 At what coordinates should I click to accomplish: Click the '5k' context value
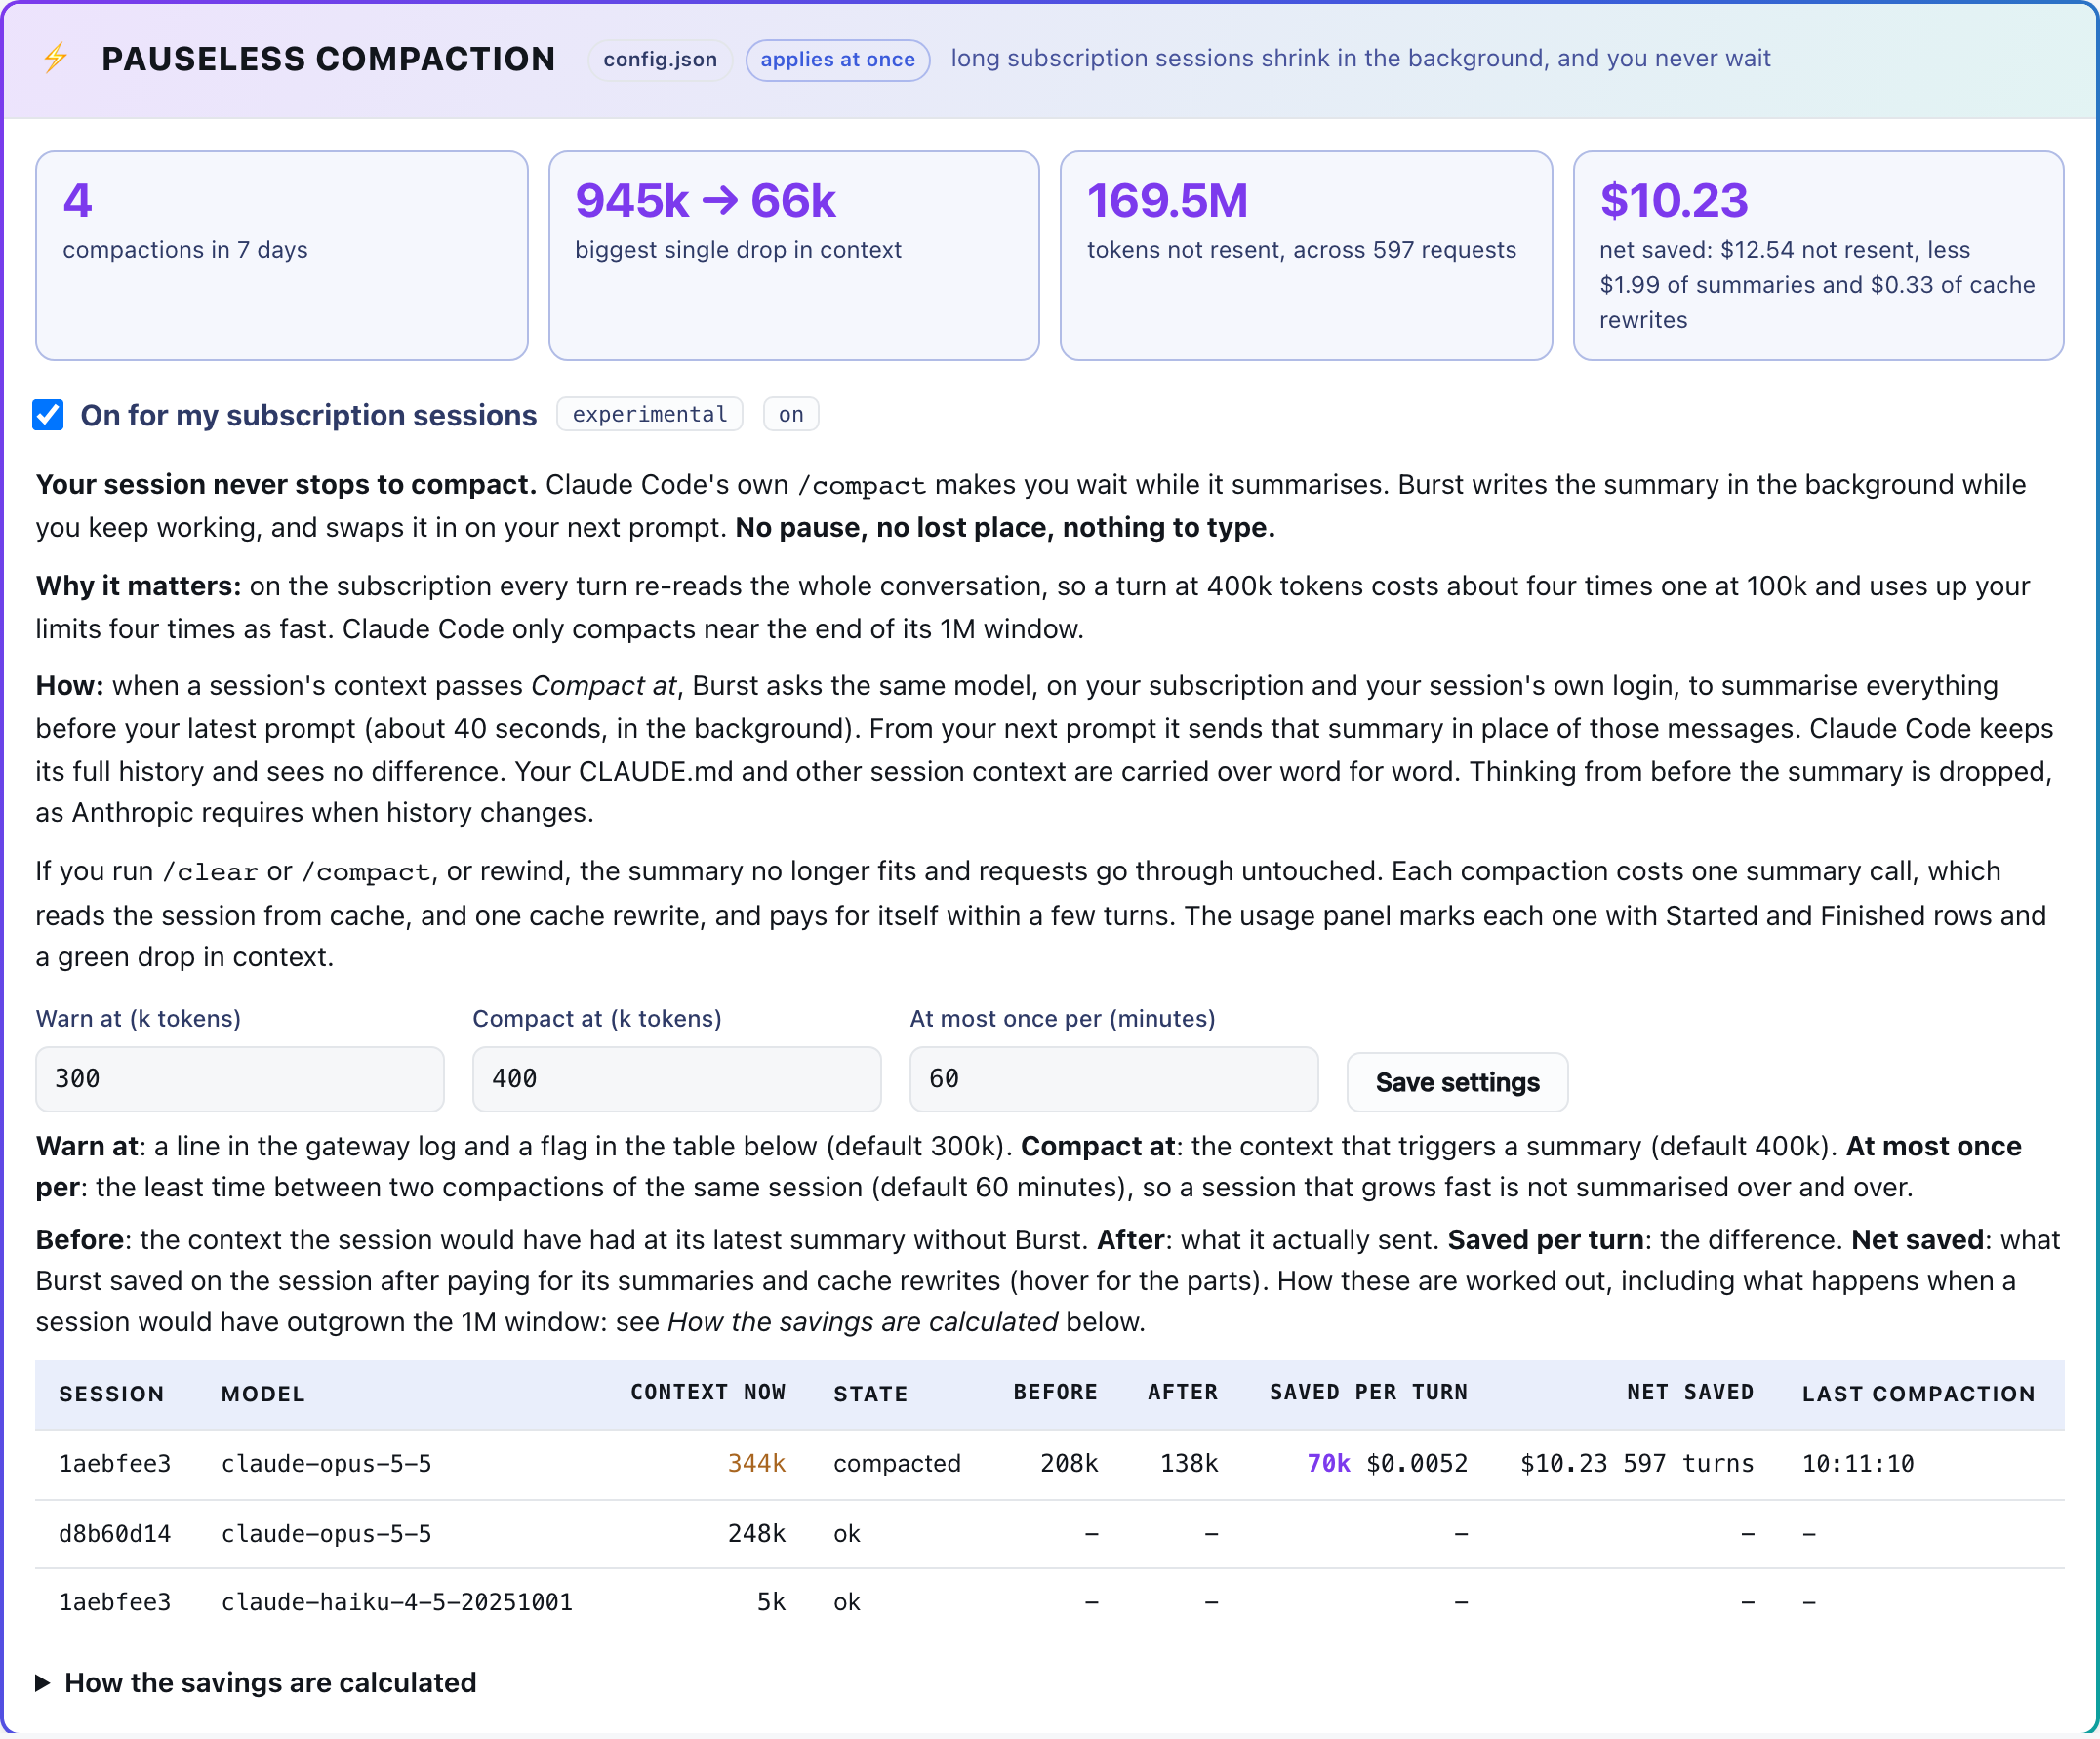tap(772, 1602)
